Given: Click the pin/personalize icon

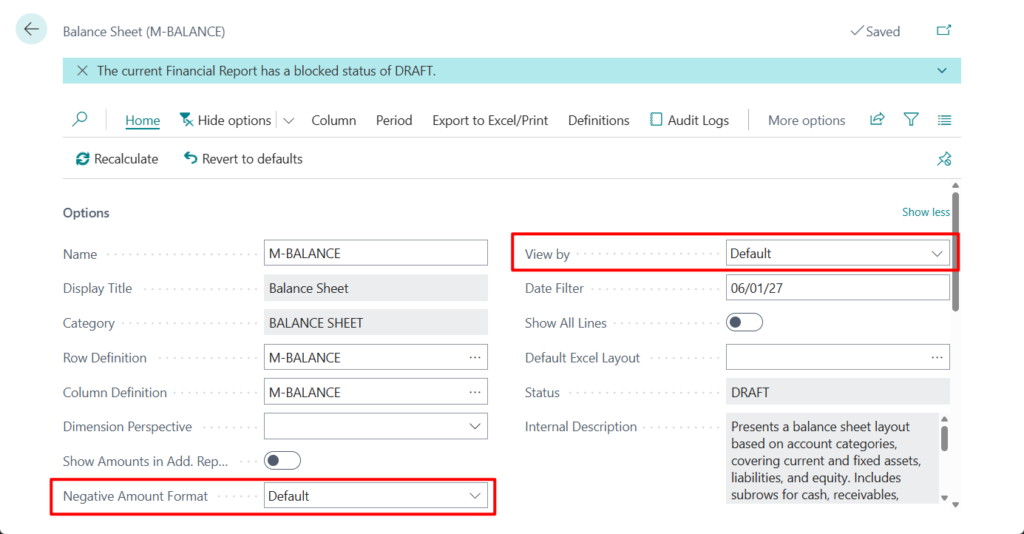Looking at the screenshot, I should click(943, 159).
